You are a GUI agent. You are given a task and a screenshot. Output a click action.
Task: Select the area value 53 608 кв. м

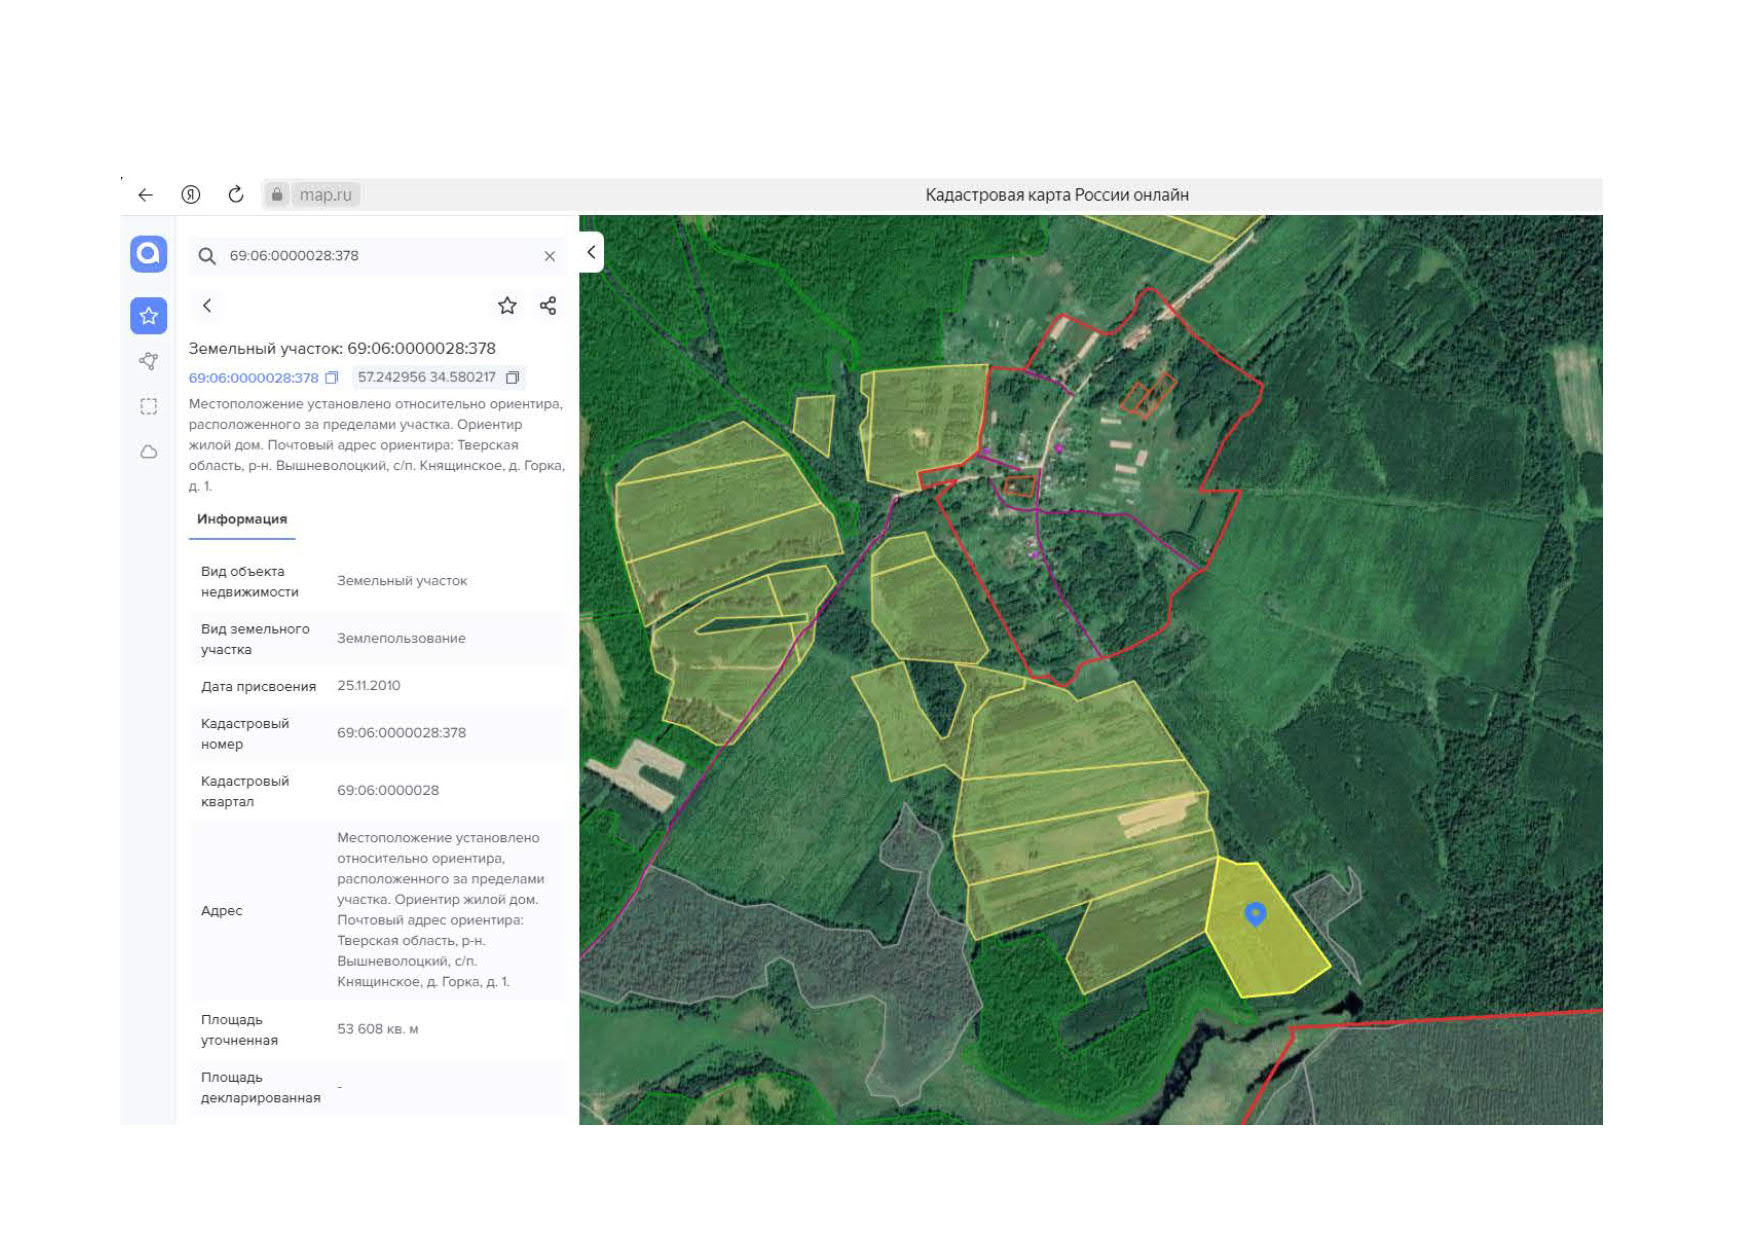pyautogui.click(x=378, y=1029)
